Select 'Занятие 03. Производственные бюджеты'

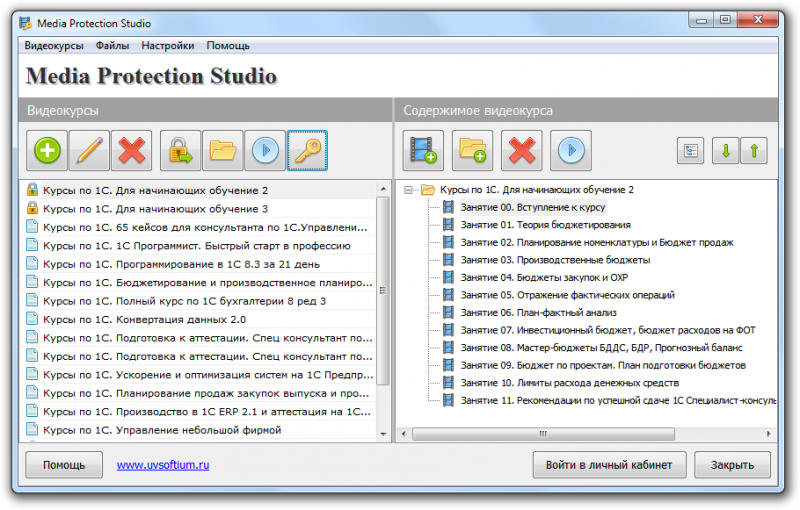coord(555,260)
